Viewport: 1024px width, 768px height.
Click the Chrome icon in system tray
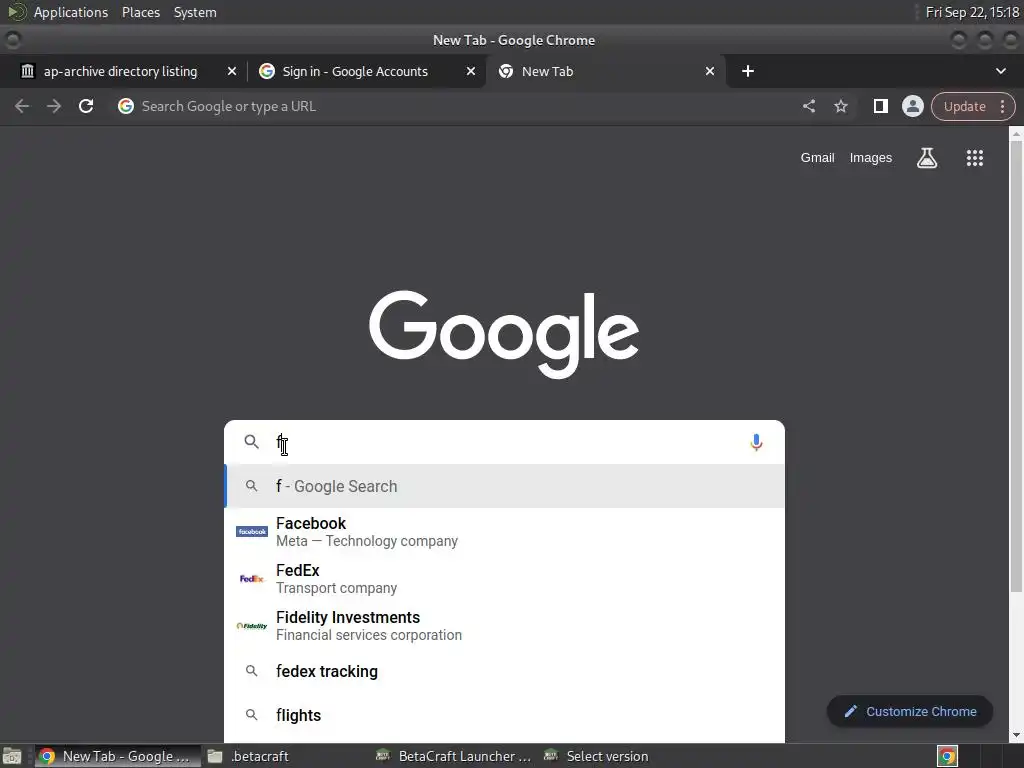948,756
